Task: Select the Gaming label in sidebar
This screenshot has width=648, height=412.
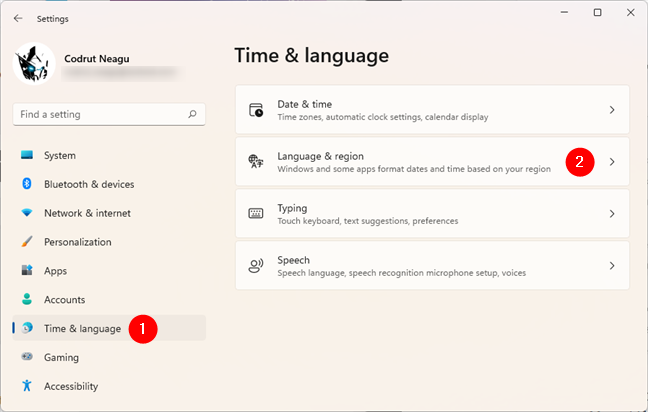Action: [61, 357]
